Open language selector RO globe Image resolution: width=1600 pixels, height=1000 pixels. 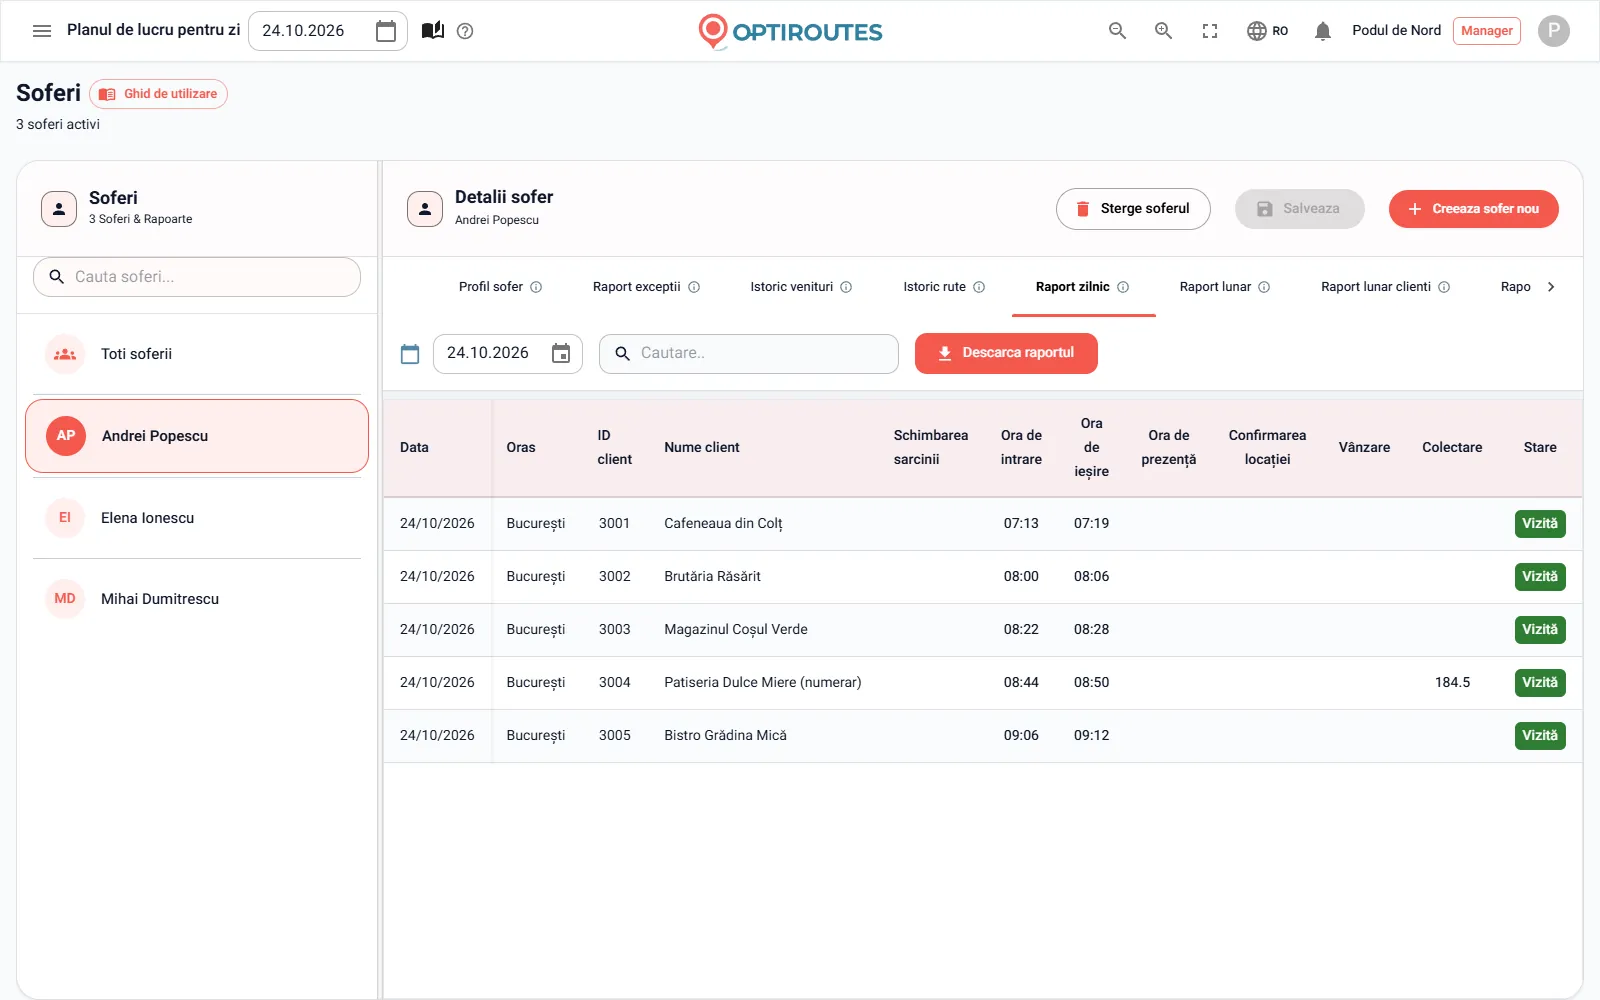pyautogui.click(x=1267, y=31)
